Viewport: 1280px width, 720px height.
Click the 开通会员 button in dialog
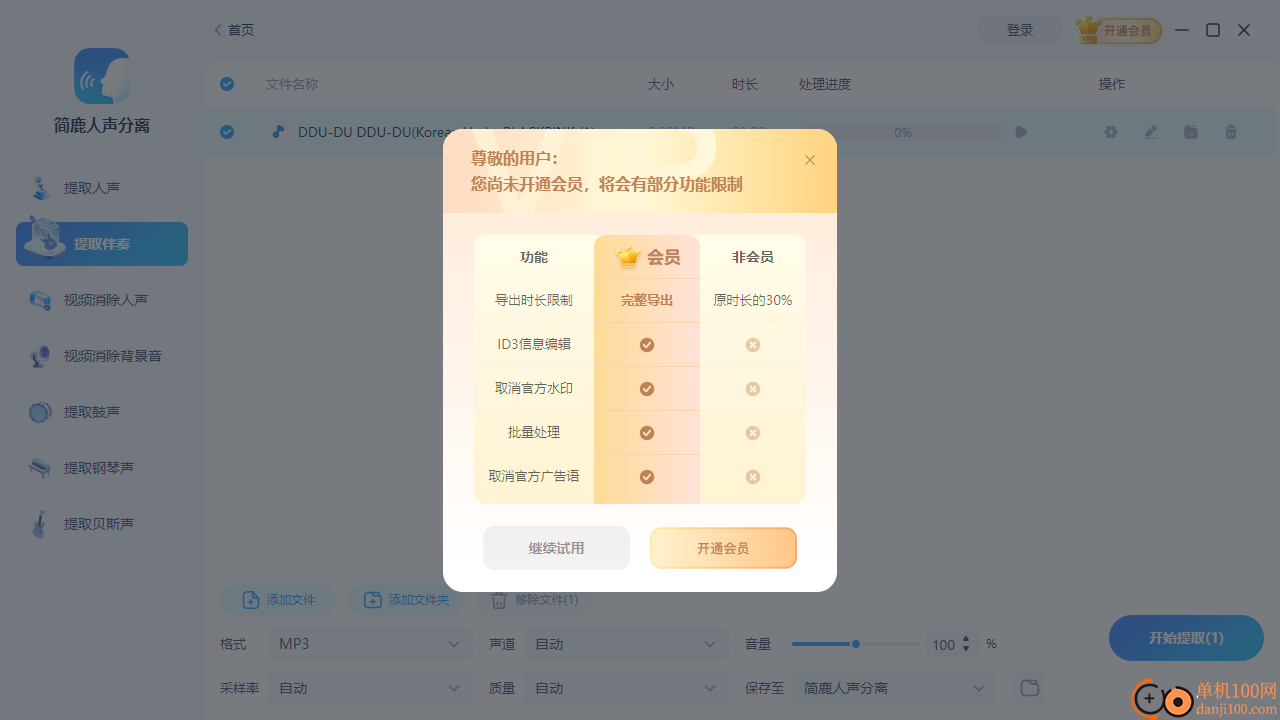723,548
